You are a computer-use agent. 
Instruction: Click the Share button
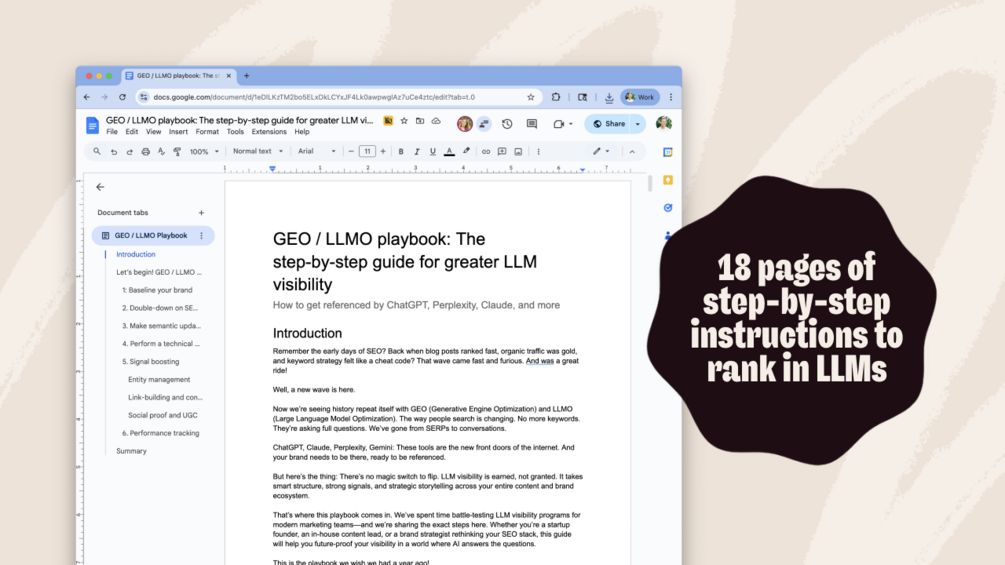[x=609, y=124]
